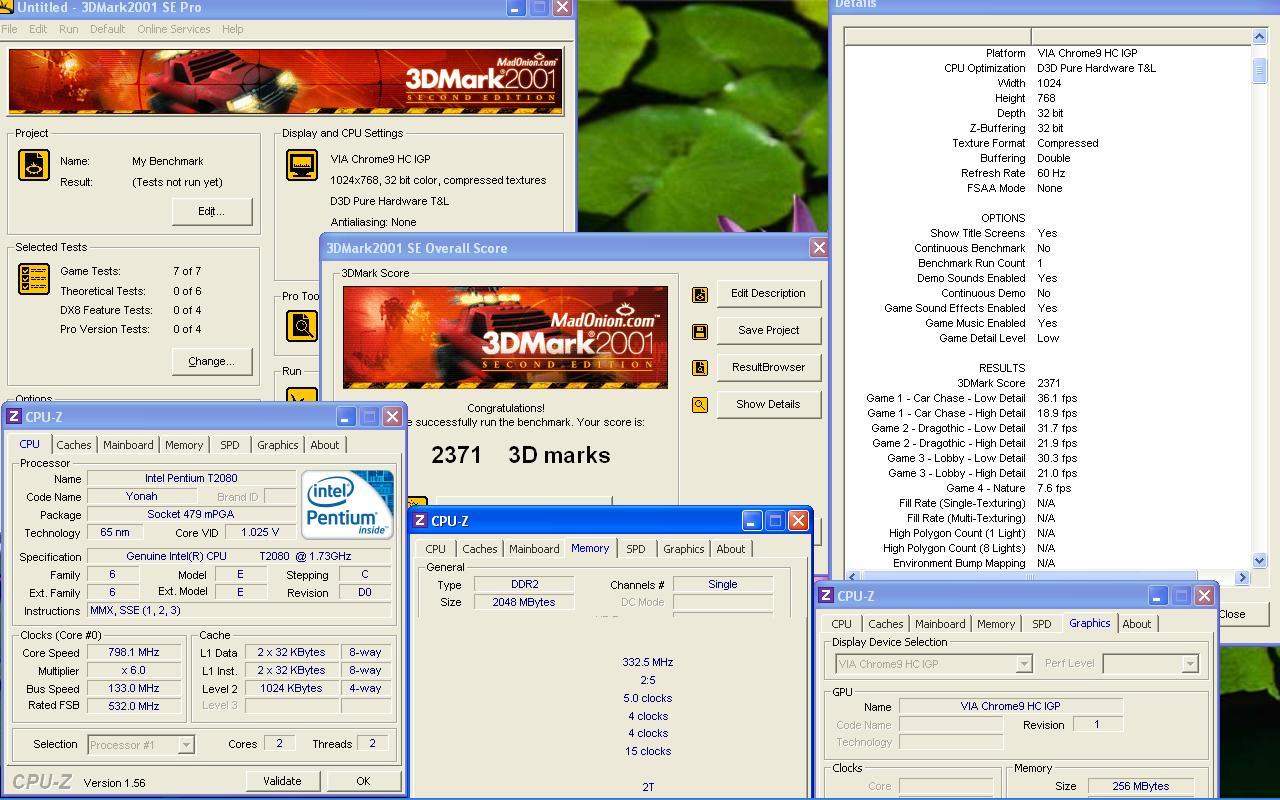Click the Project document icon in 3DMark

coord(34,165)
